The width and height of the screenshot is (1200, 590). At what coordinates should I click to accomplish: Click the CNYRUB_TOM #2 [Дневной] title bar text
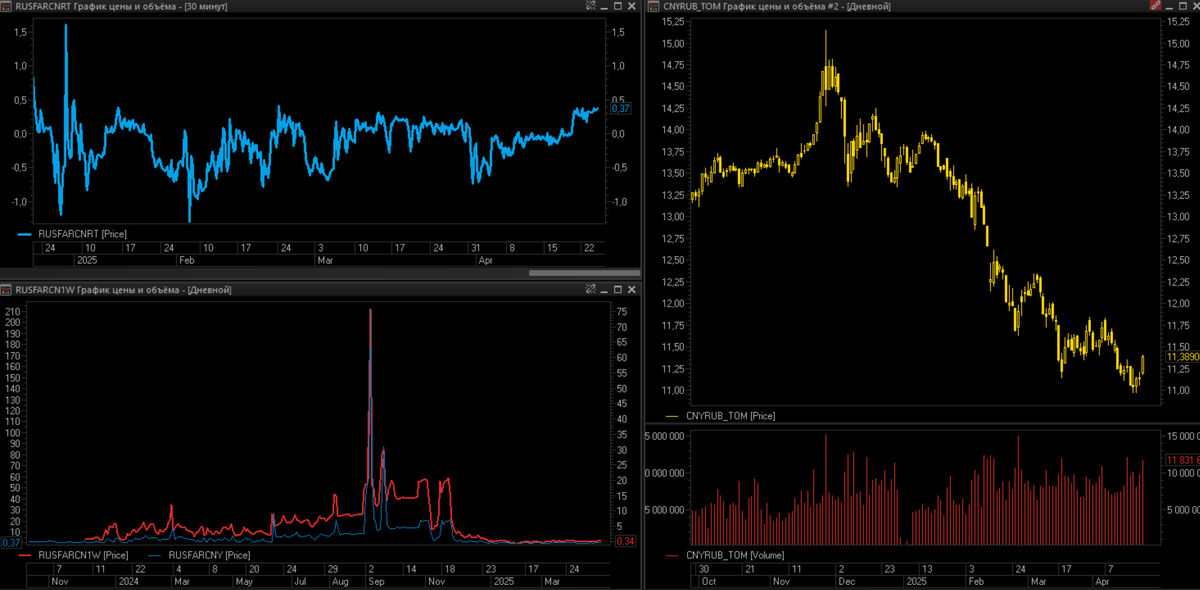[x=777, y=6]
